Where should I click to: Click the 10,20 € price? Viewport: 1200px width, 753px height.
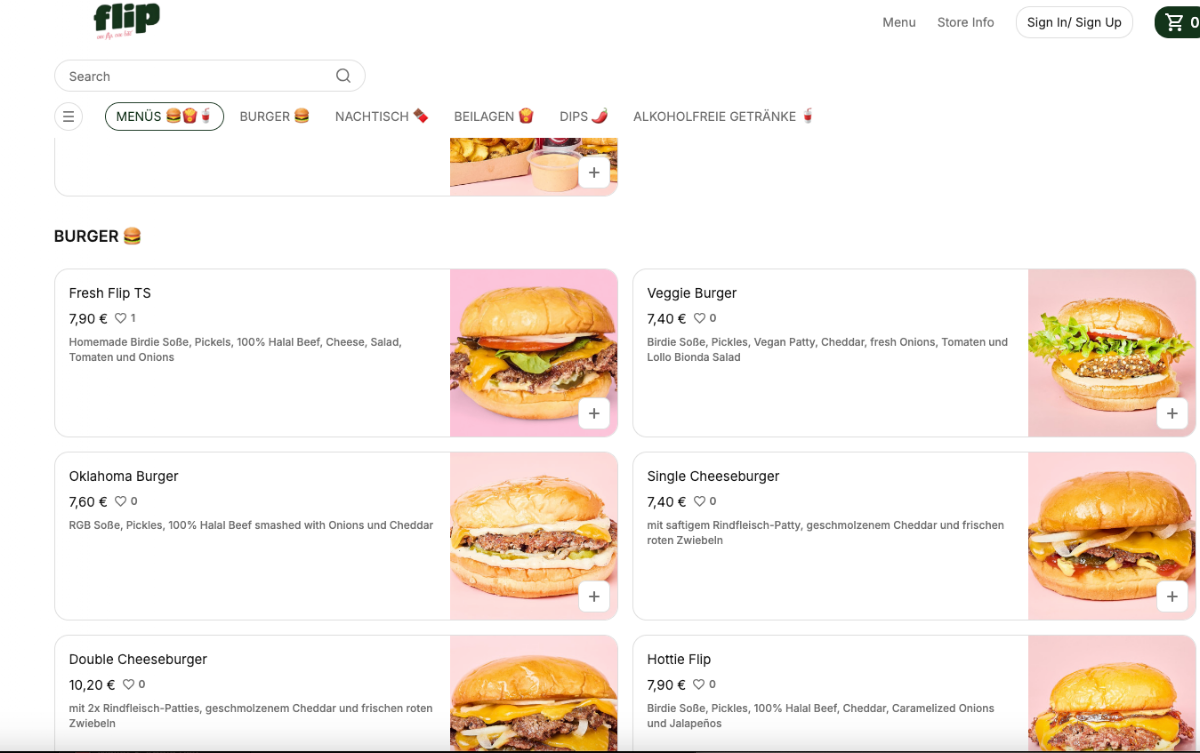click(92, 685)
